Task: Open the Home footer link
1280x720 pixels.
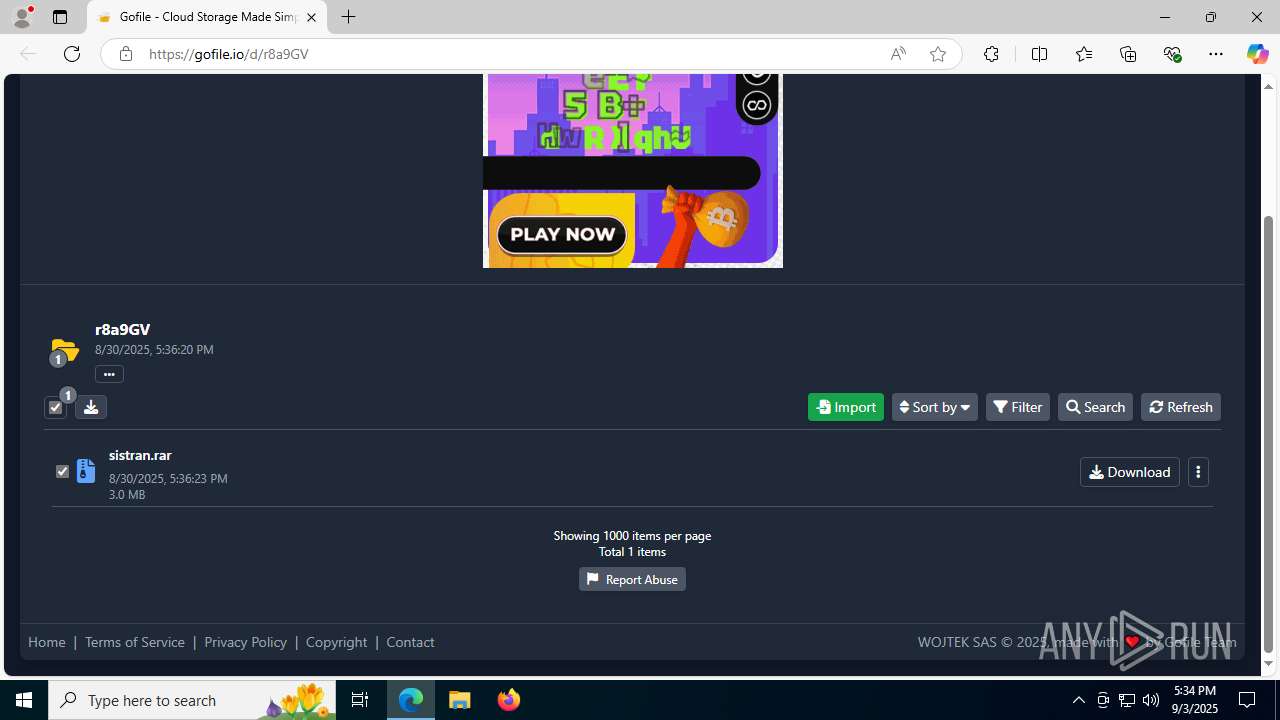Action: coord(47,642)
